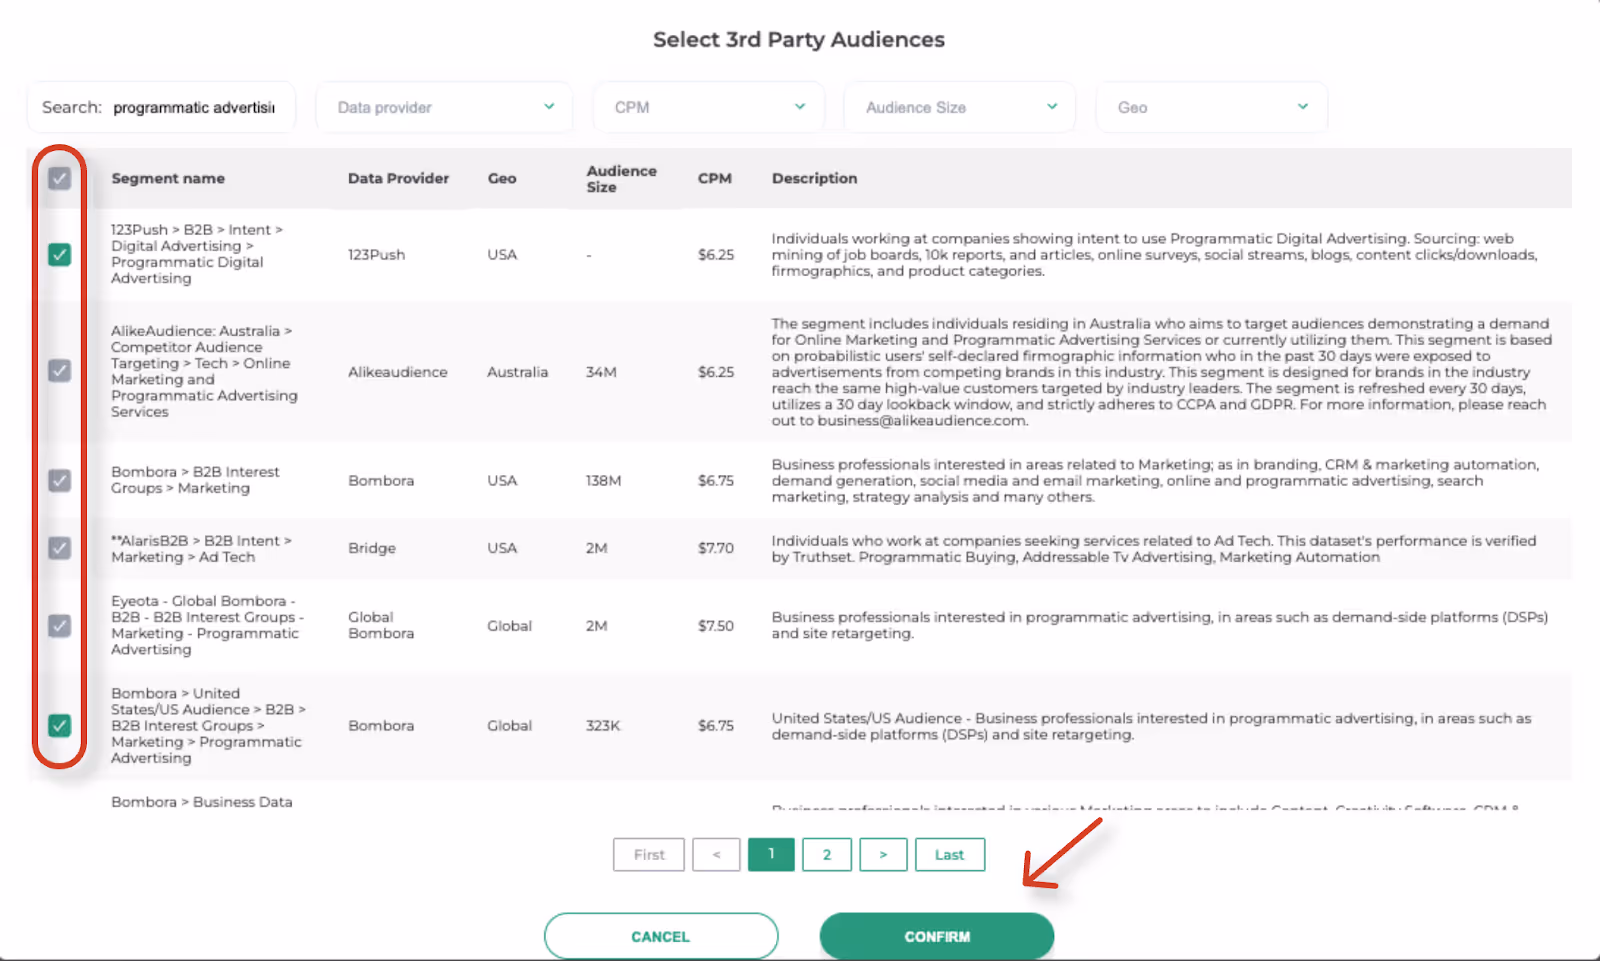Uncheck the Bombora B2B Interest Groups Marketing segment
1600x961 pixels.
coord(60,480)
